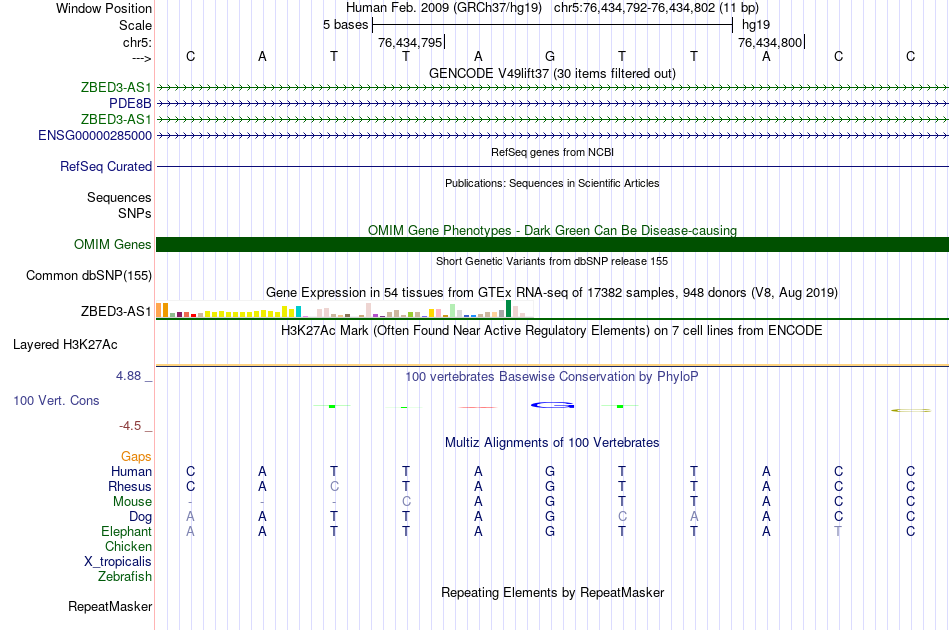Click RefSeq genes from NCBI title
The image size is (950, 630).
(x=552, y=152)
